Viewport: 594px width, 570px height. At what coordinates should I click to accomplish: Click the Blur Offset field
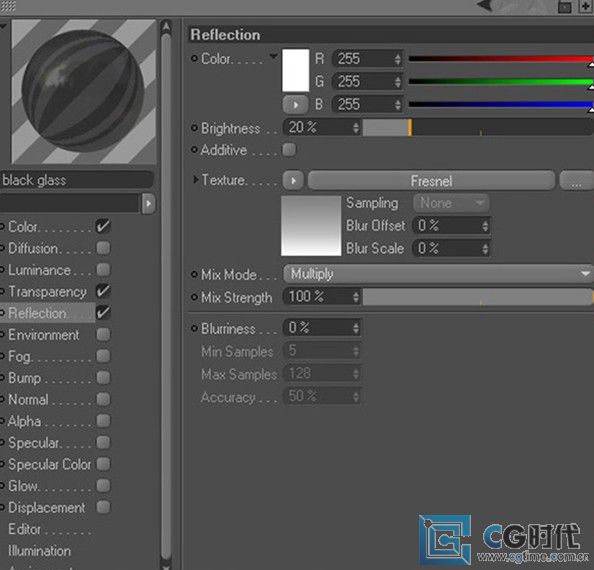452,226
